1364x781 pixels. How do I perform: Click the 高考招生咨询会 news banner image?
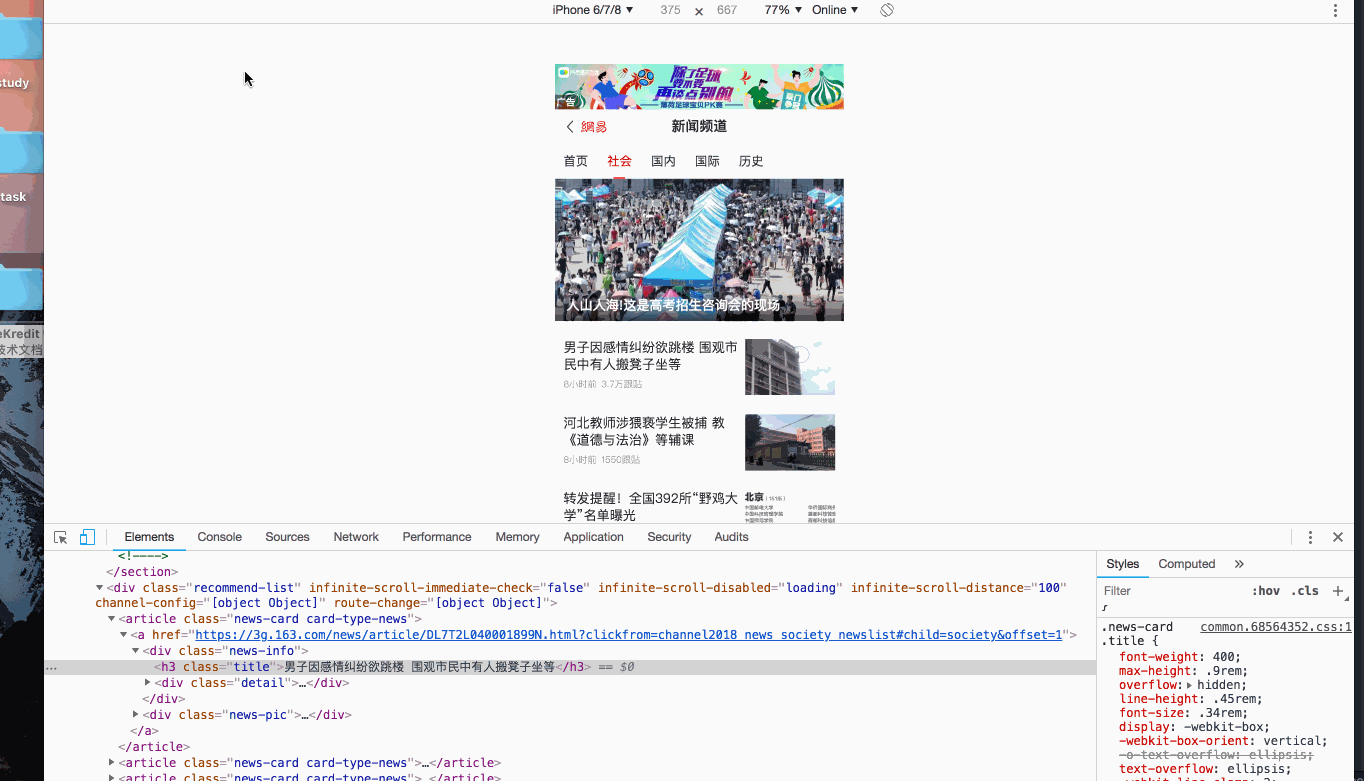point(699,249)
